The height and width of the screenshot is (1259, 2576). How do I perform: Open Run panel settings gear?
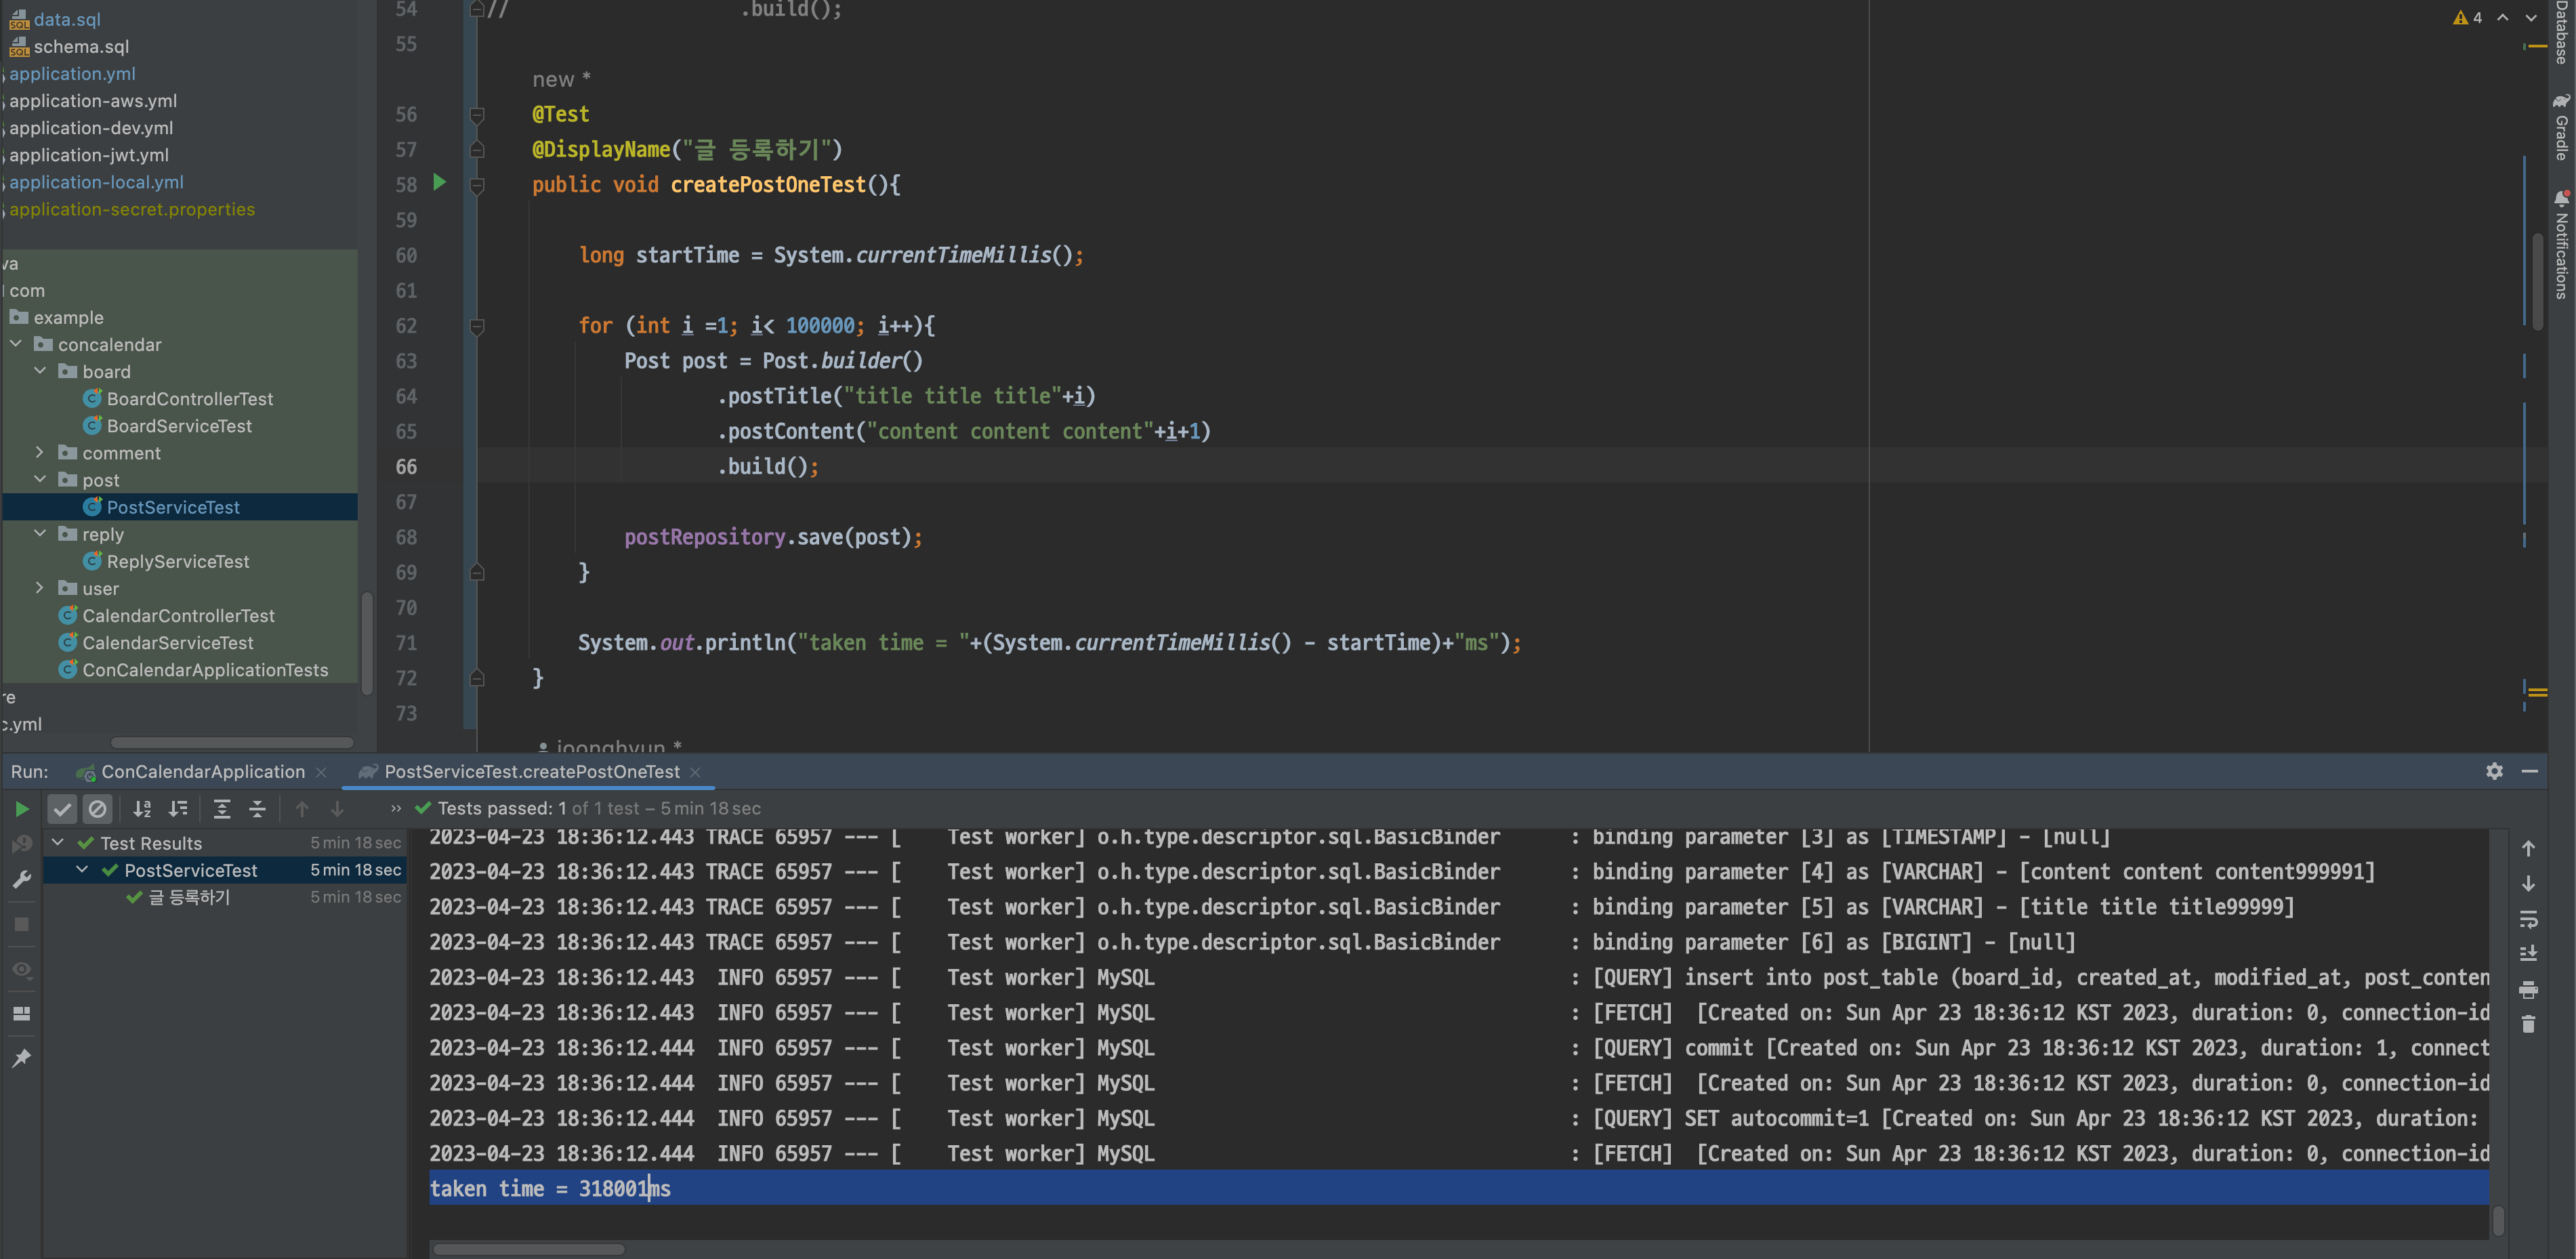(2494, 771)
